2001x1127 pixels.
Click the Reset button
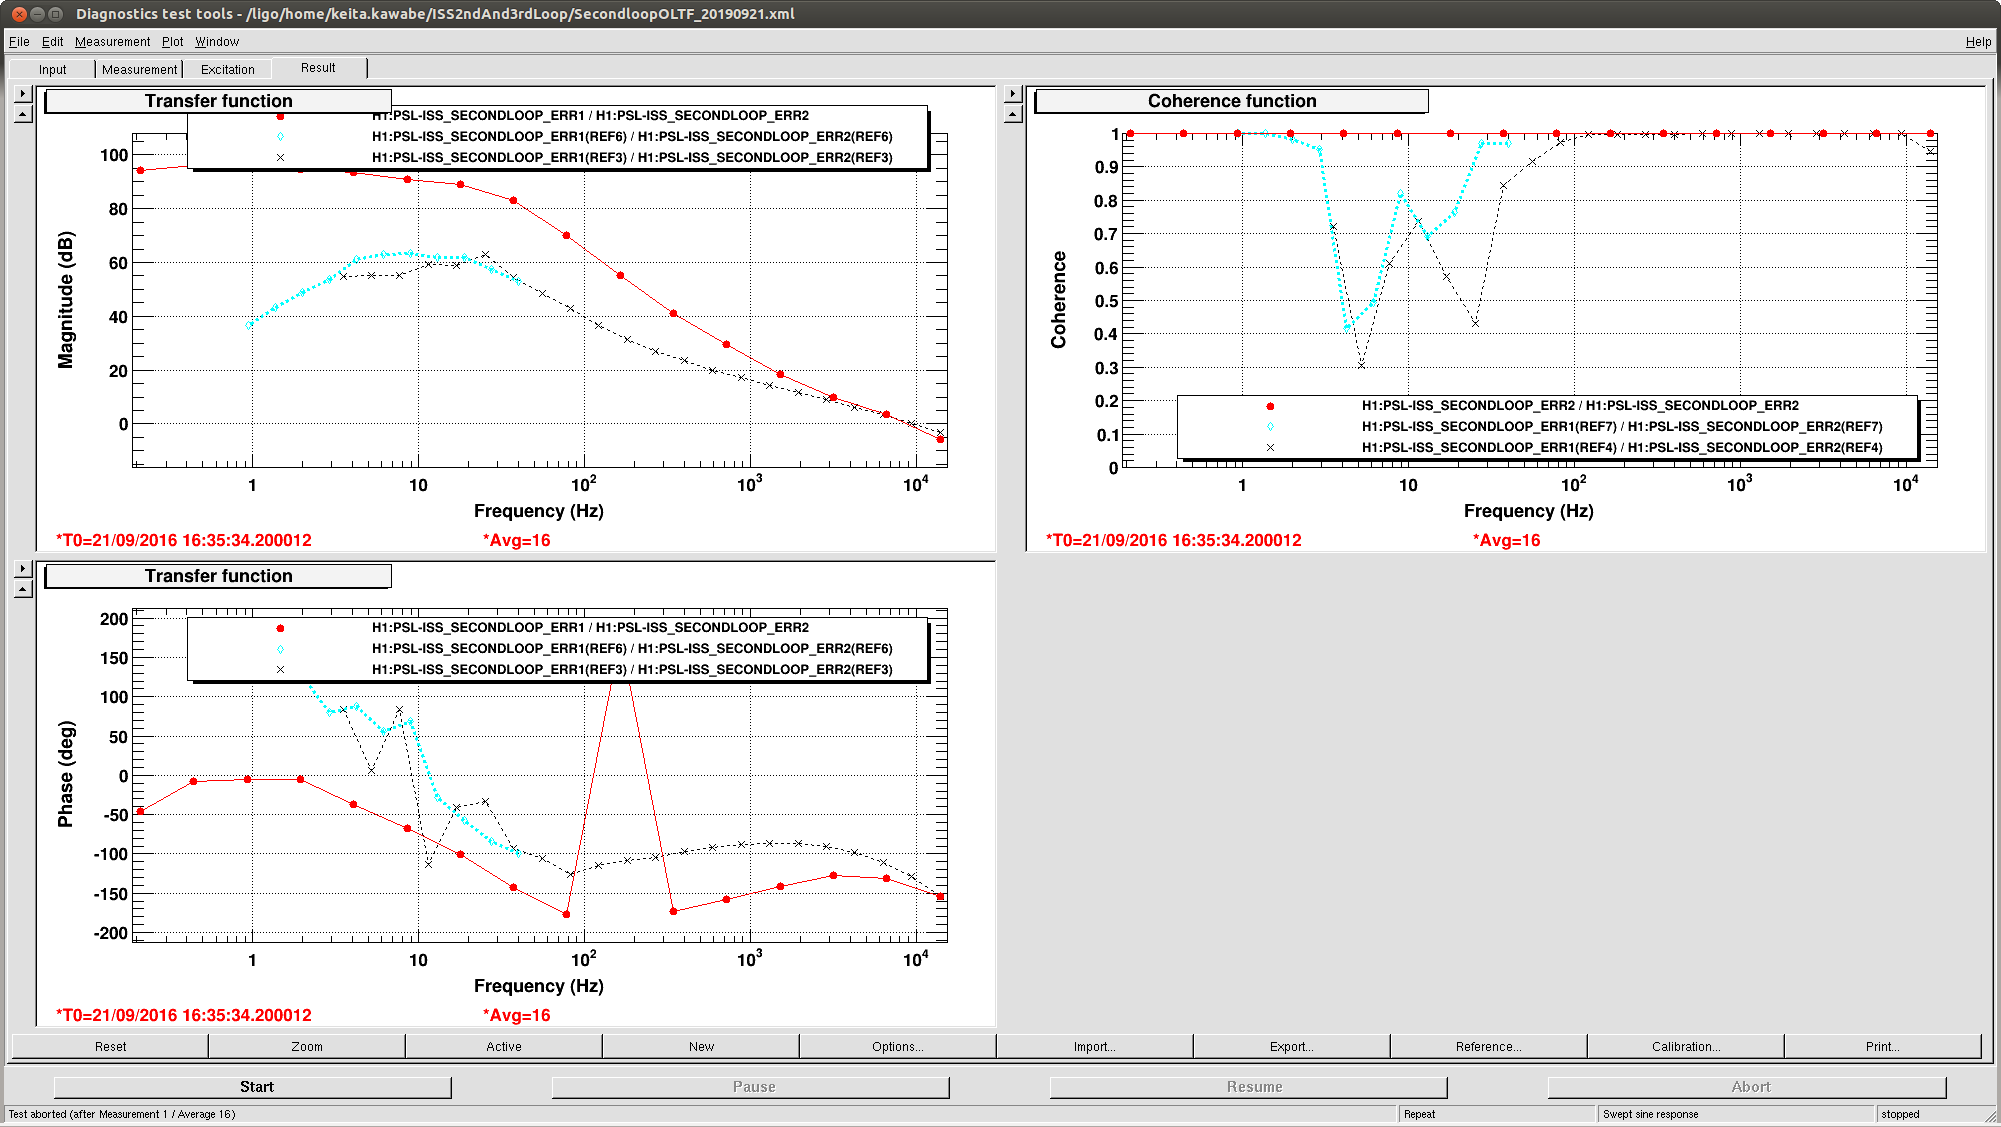[x=110, y=1046]
